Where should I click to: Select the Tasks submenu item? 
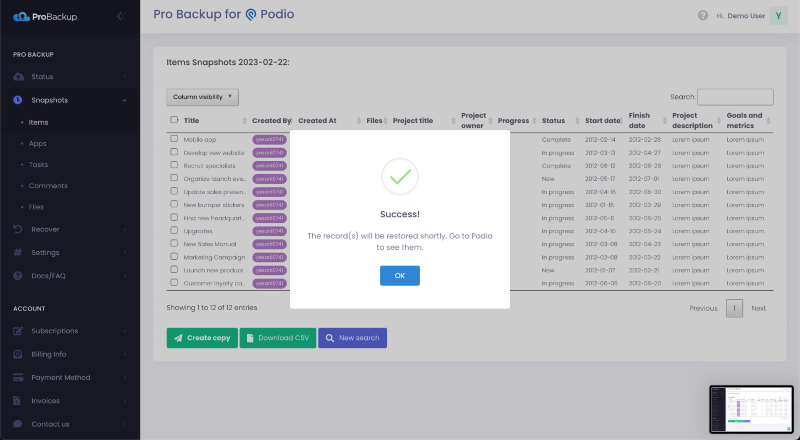click(x=39, y=165)
